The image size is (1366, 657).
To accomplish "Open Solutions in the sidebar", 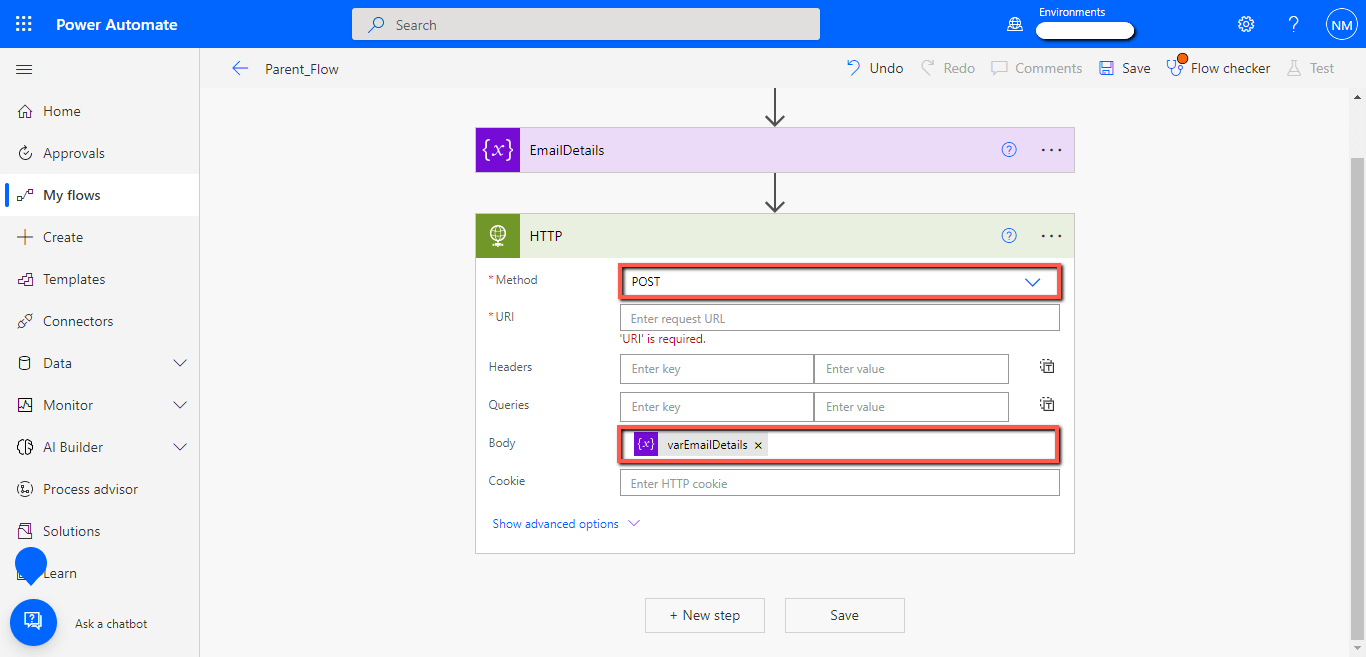I will pos(72,531).
